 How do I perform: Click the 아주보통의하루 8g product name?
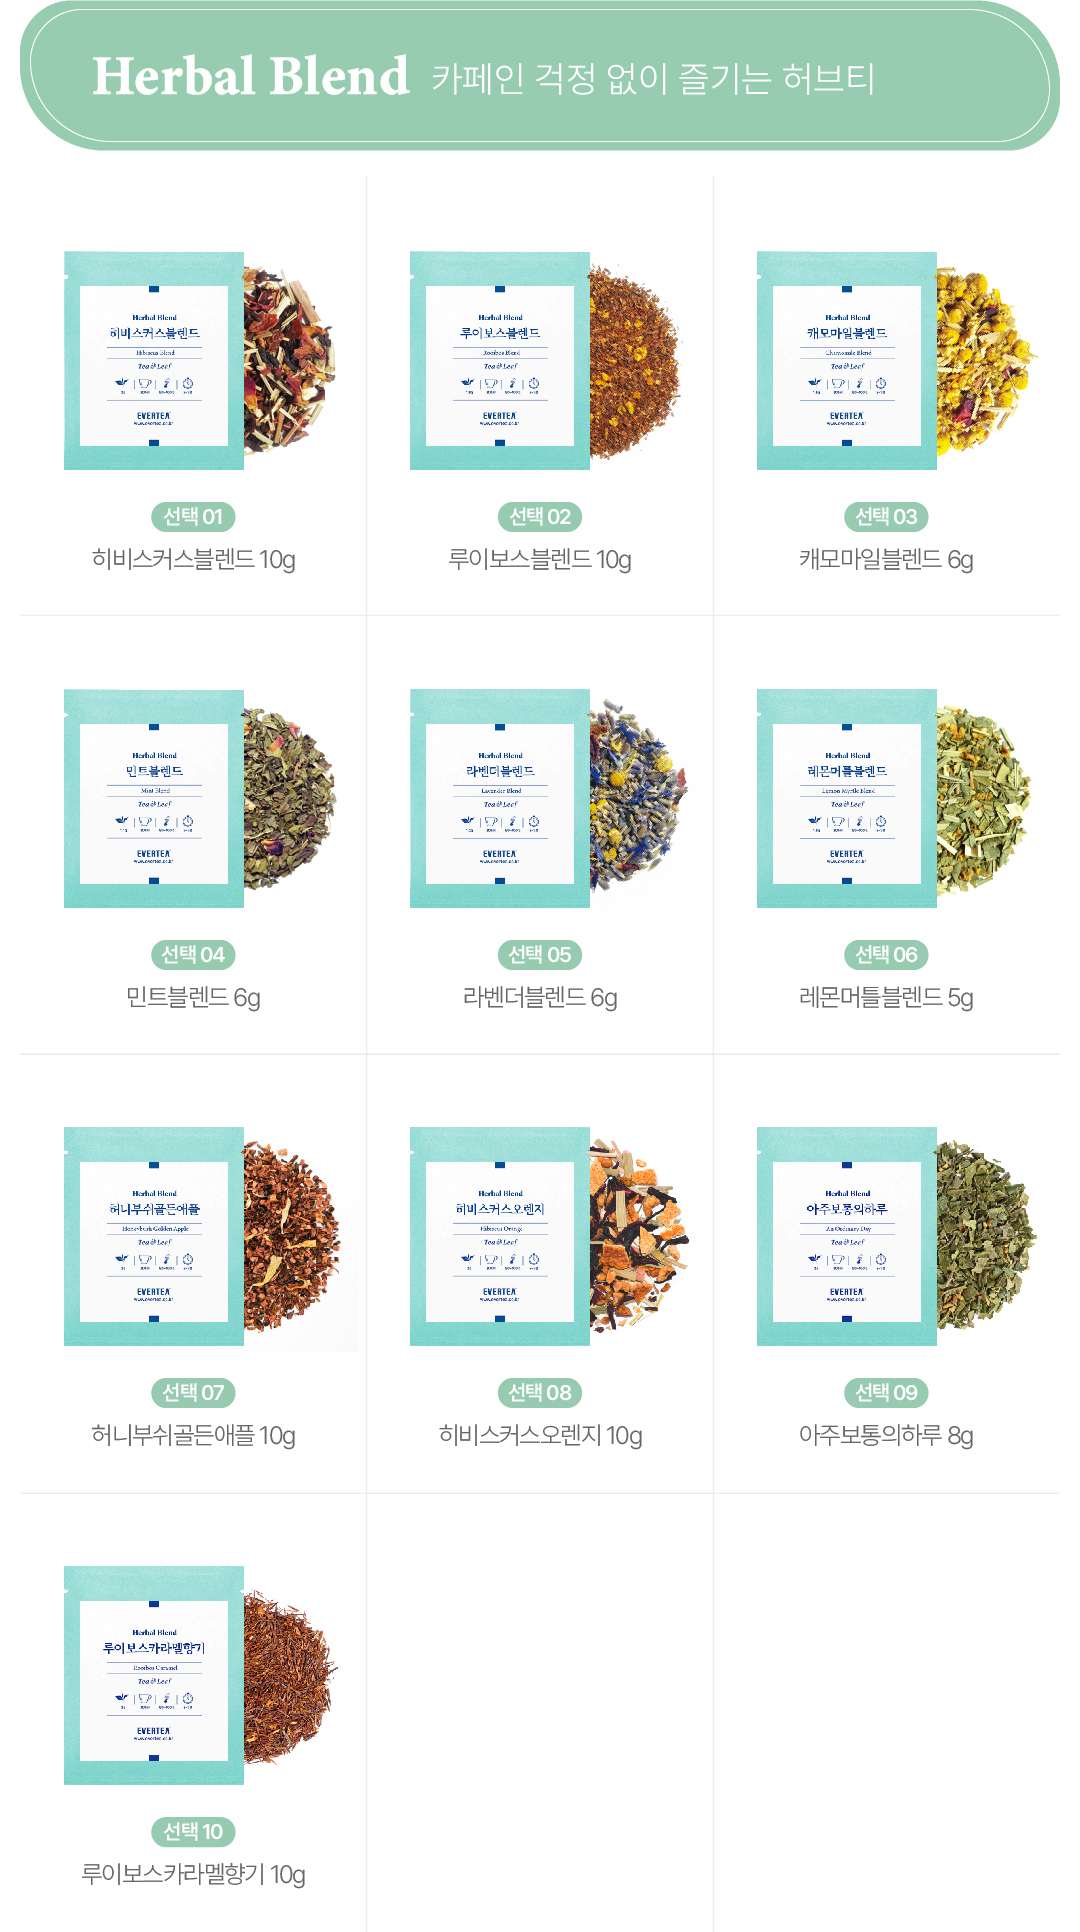point(886,1436)
